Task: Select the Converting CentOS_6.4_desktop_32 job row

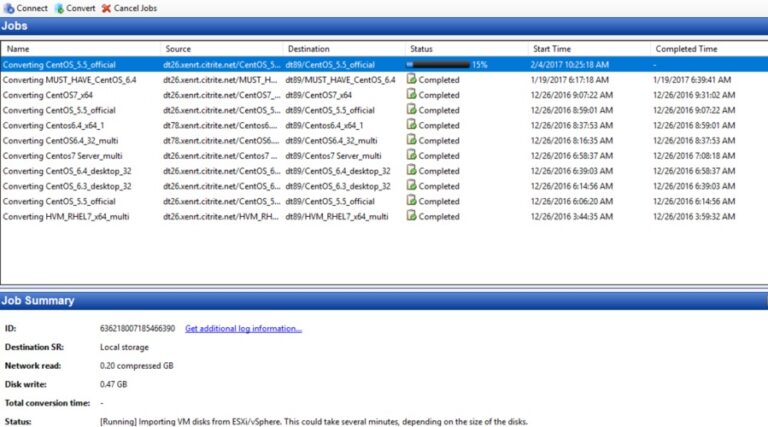Action: [x=67, y=171]
